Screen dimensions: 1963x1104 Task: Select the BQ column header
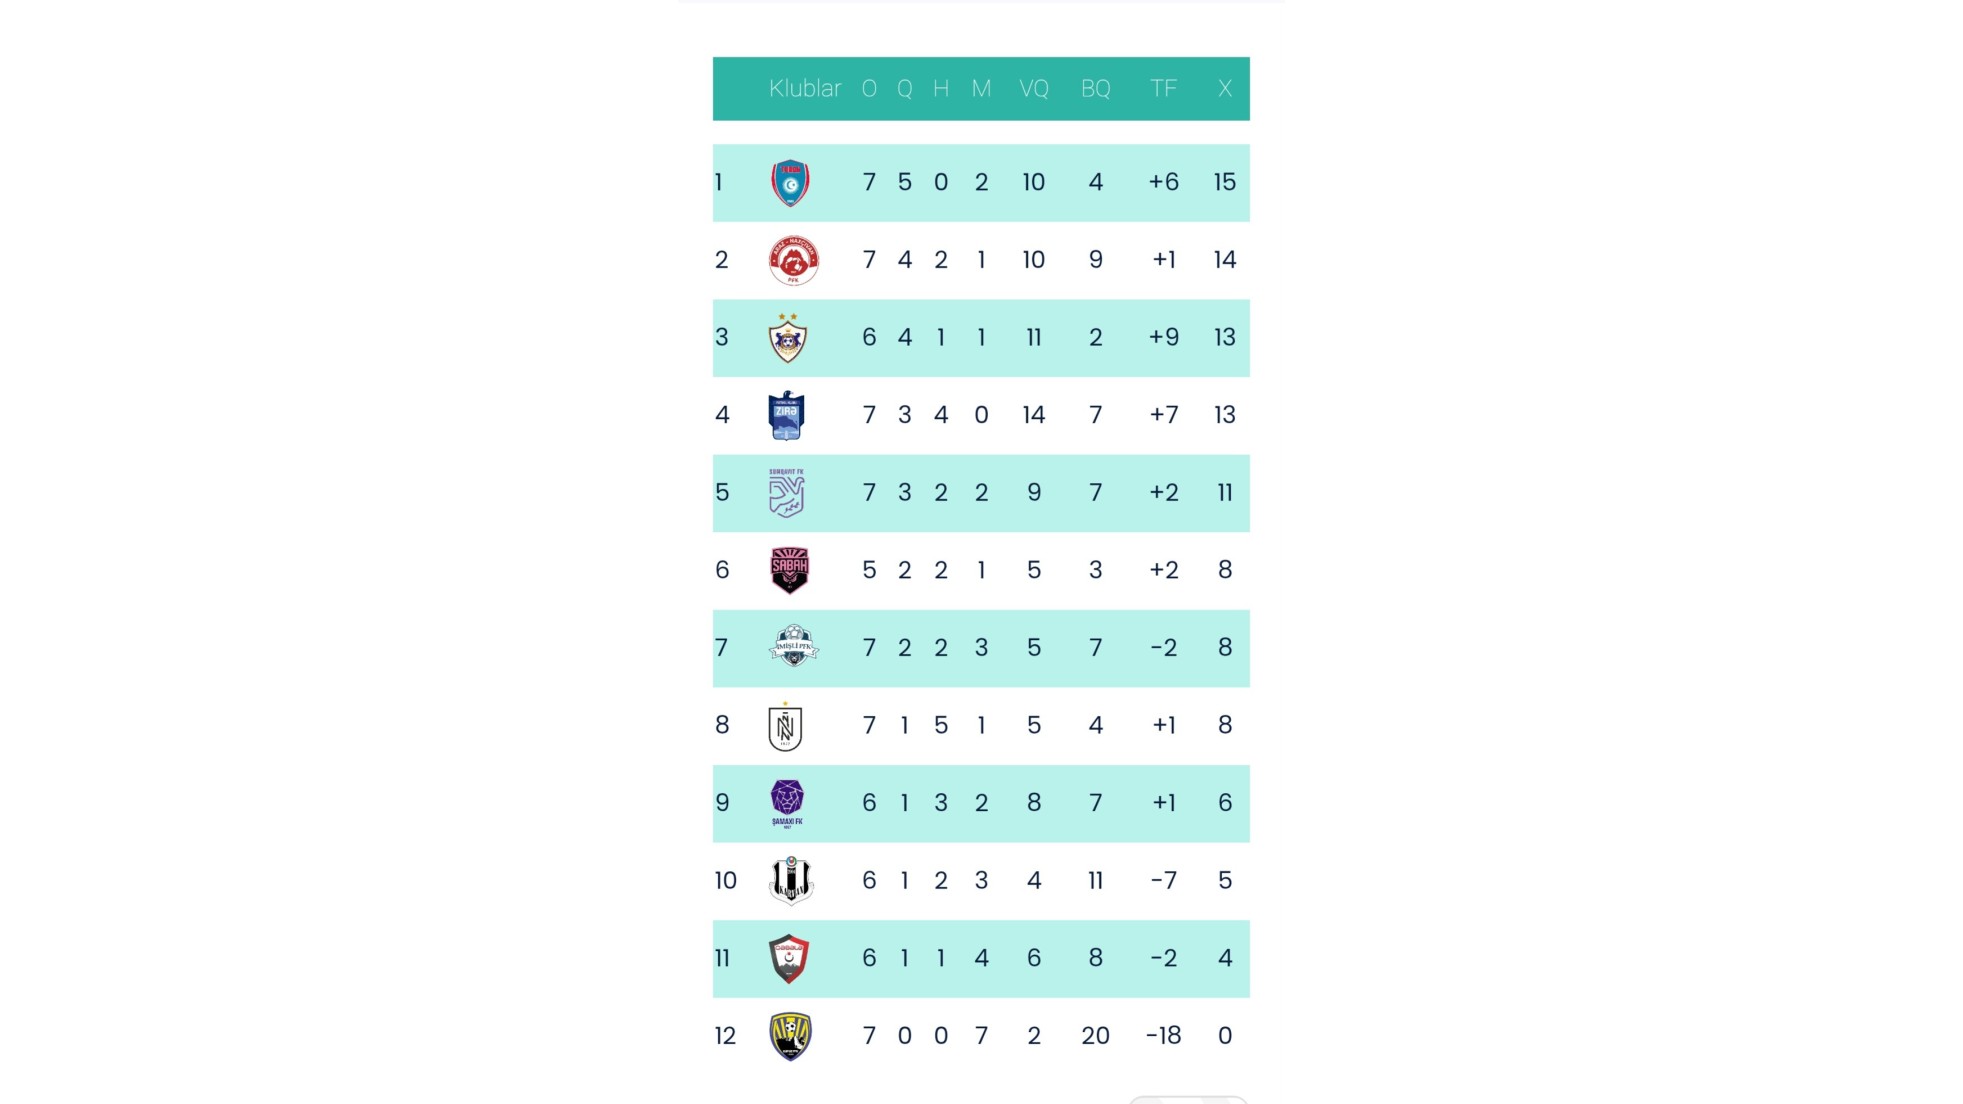(1095, 88)
